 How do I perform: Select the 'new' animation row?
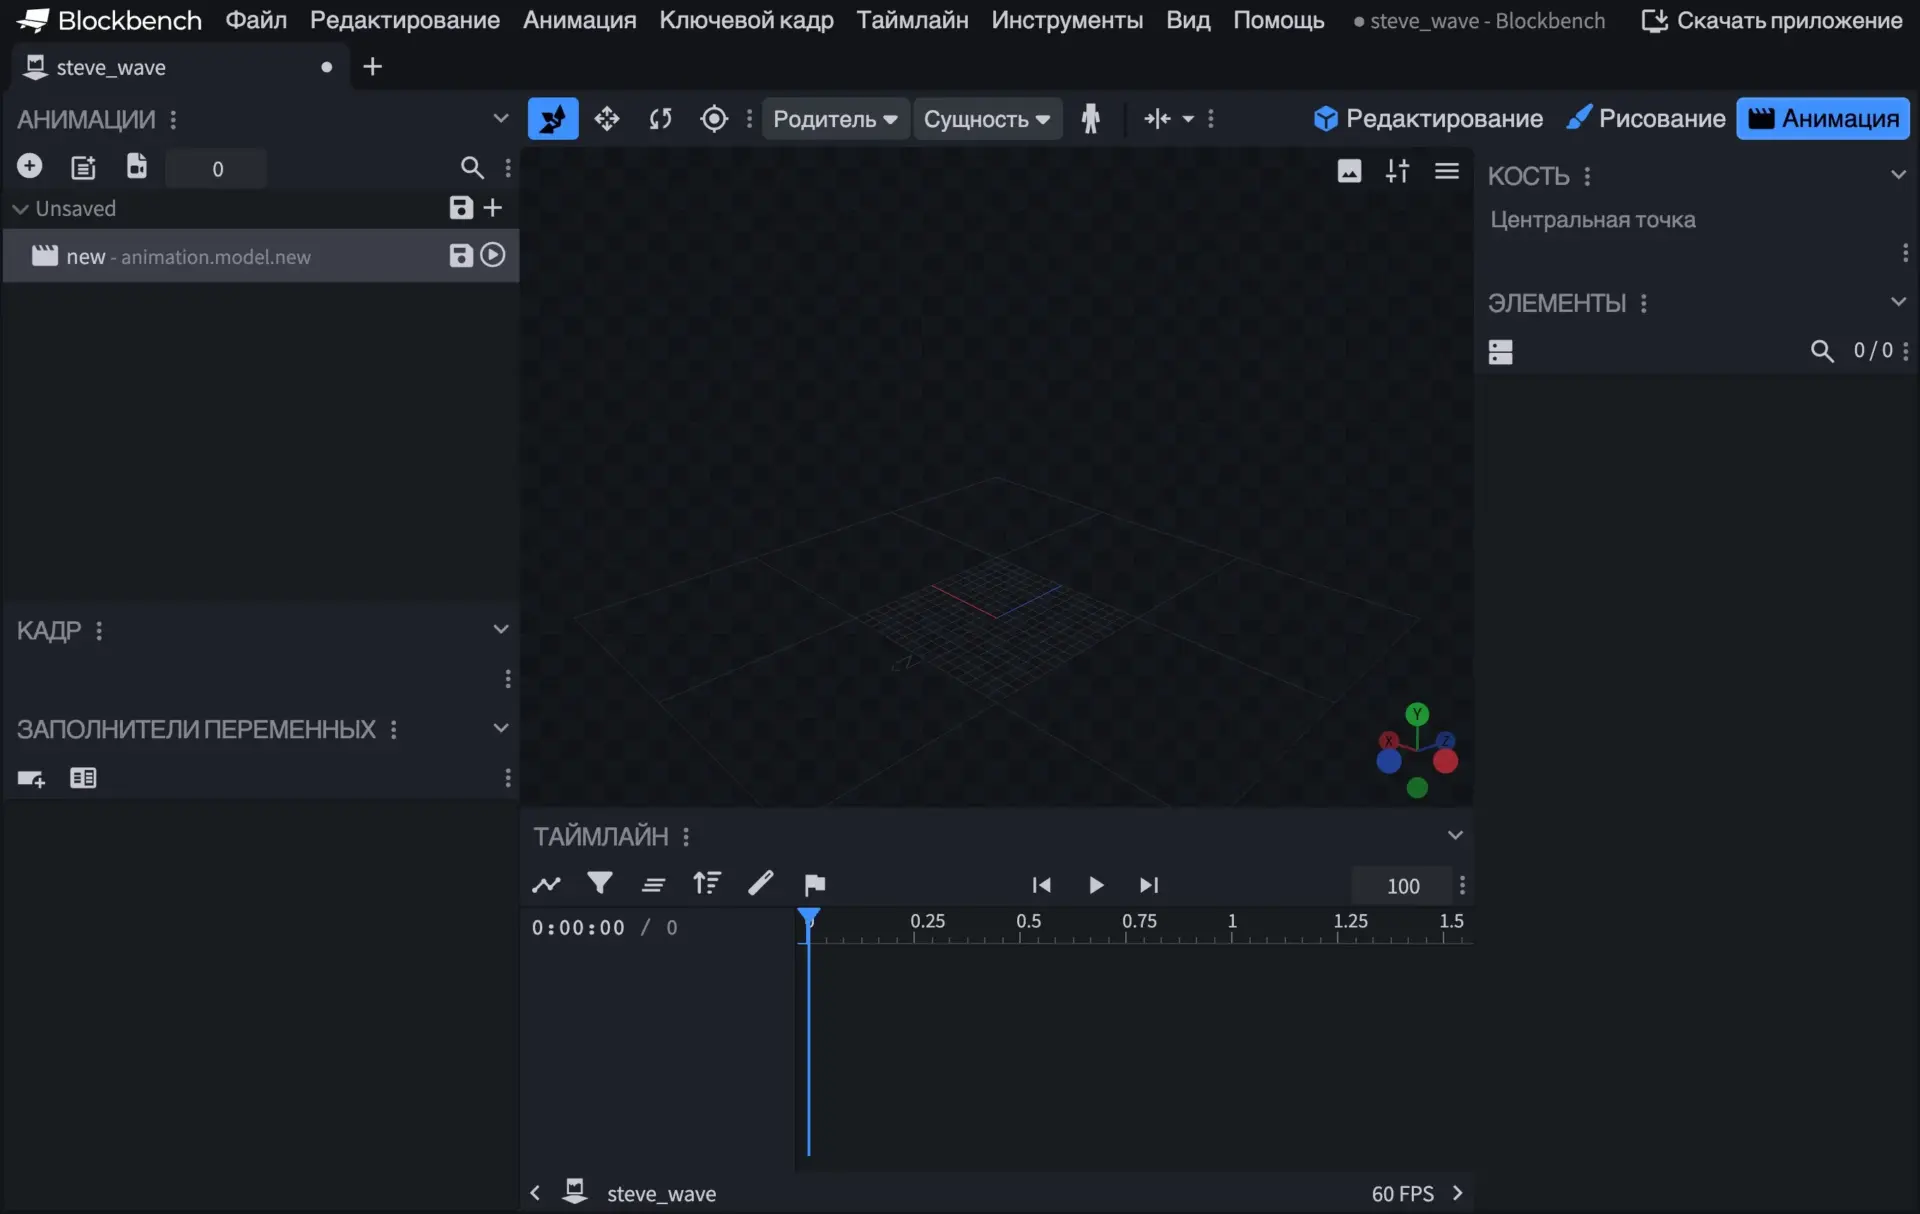pos(260,256)
